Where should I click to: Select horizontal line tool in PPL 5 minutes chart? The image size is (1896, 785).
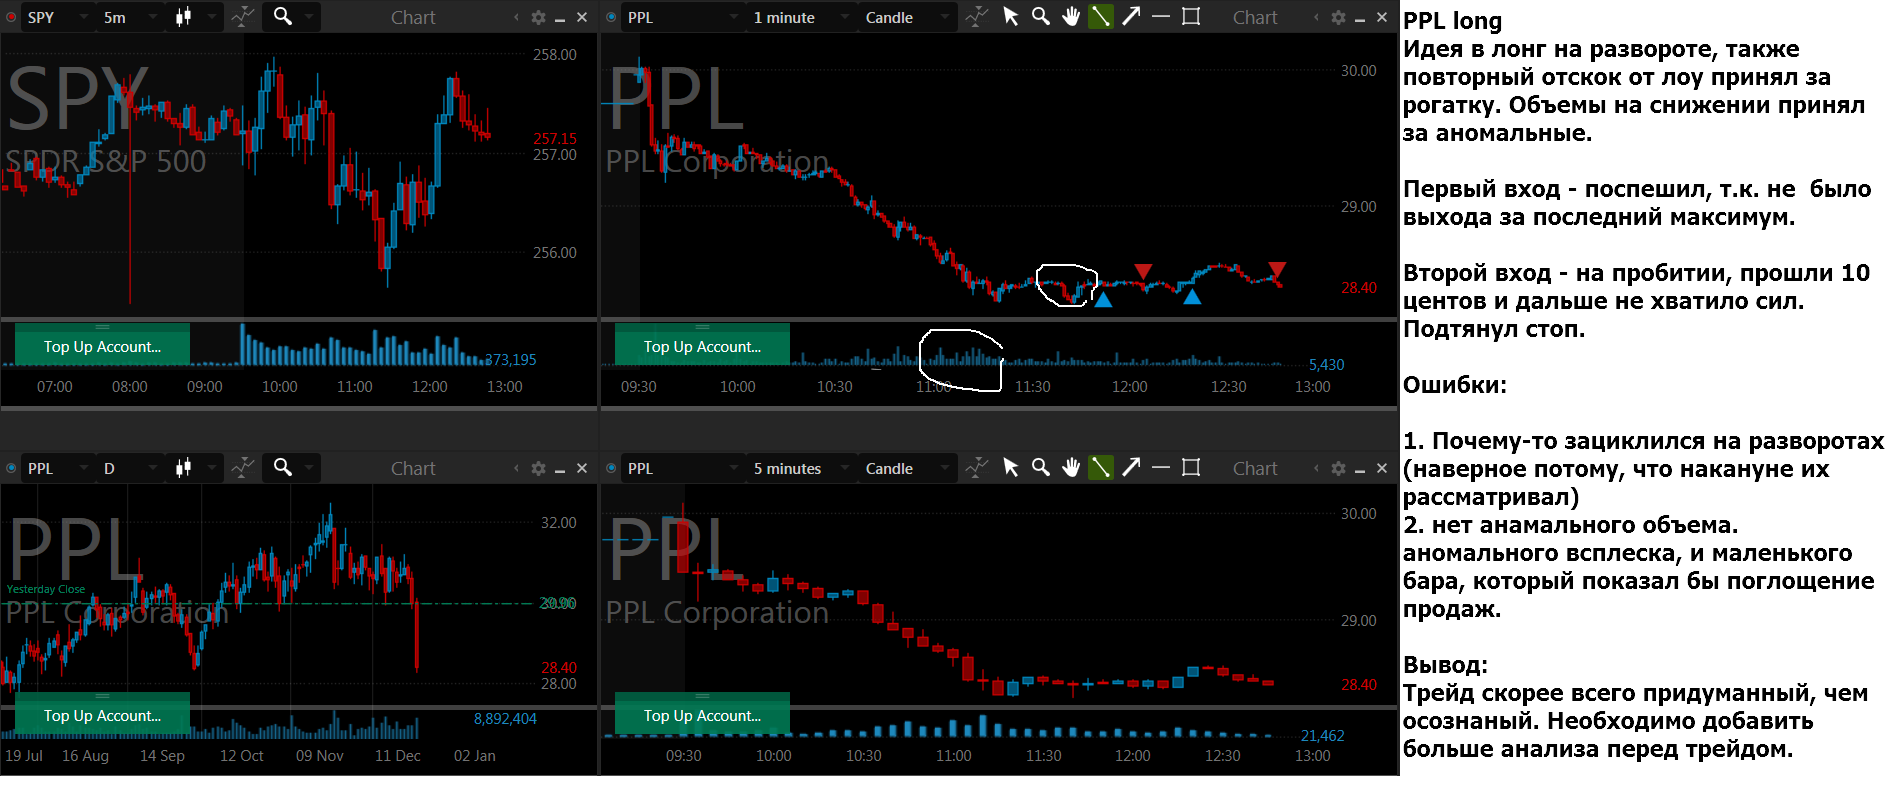[x=1161, y=467]
